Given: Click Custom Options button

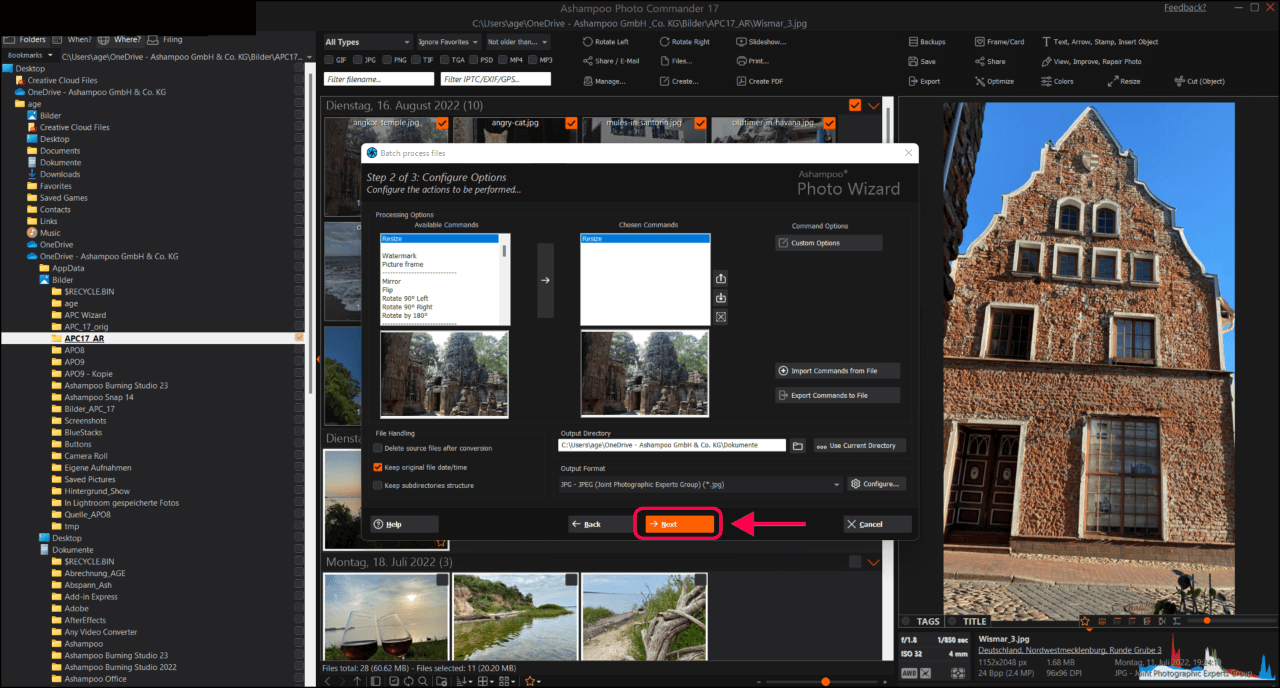Looking at the screenshot, I should [x=829, y=243].
